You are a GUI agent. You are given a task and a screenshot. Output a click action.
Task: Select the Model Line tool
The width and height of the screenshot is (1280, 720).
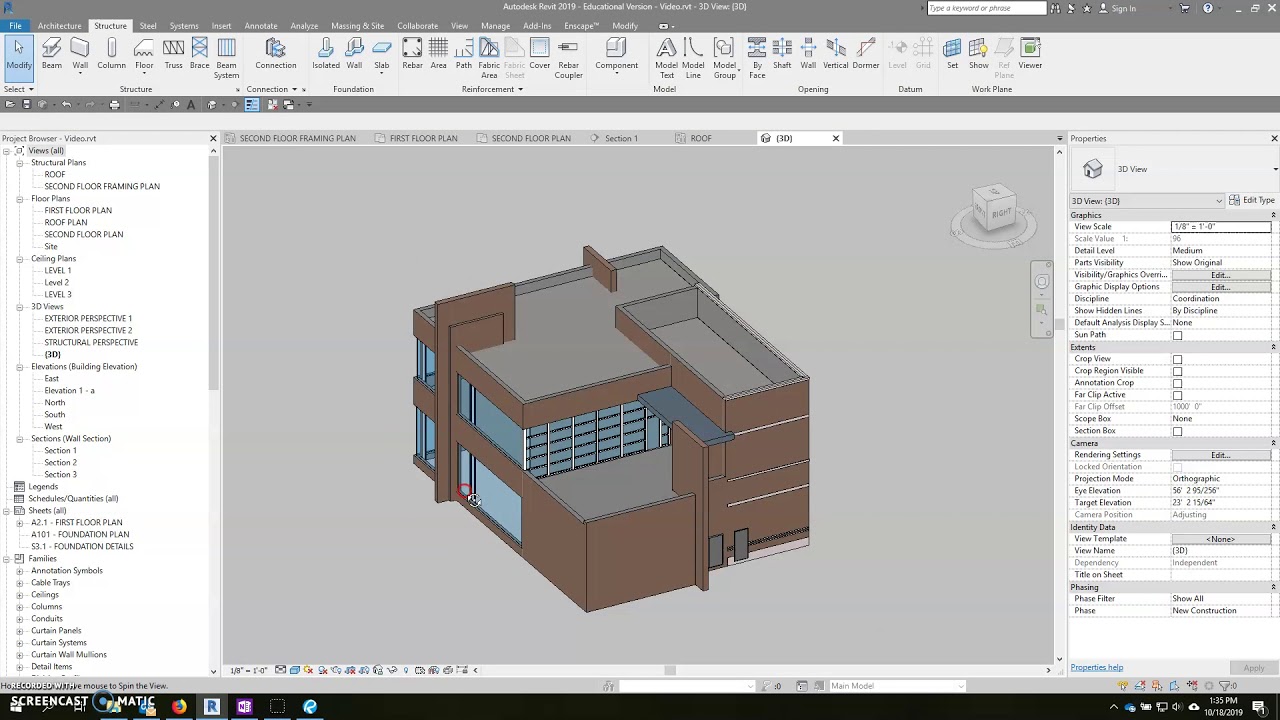click(x=693, y=58)
